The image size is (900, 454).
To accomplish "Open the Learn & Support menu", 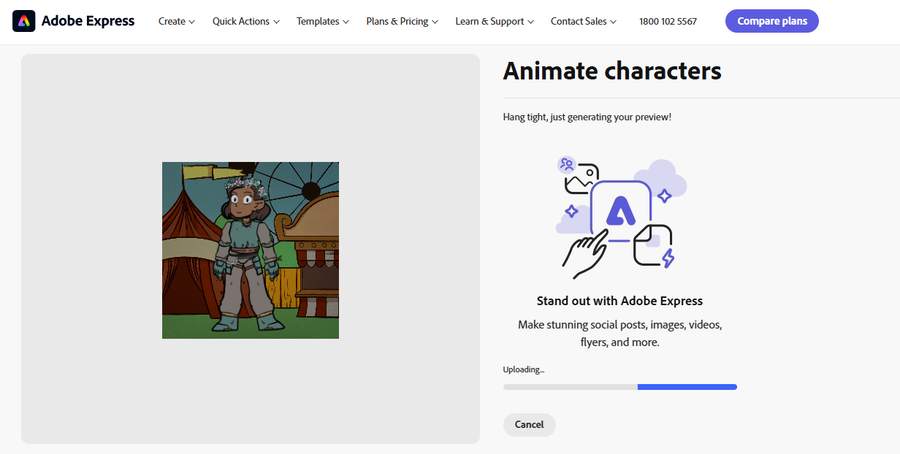I will coord(495,21).
